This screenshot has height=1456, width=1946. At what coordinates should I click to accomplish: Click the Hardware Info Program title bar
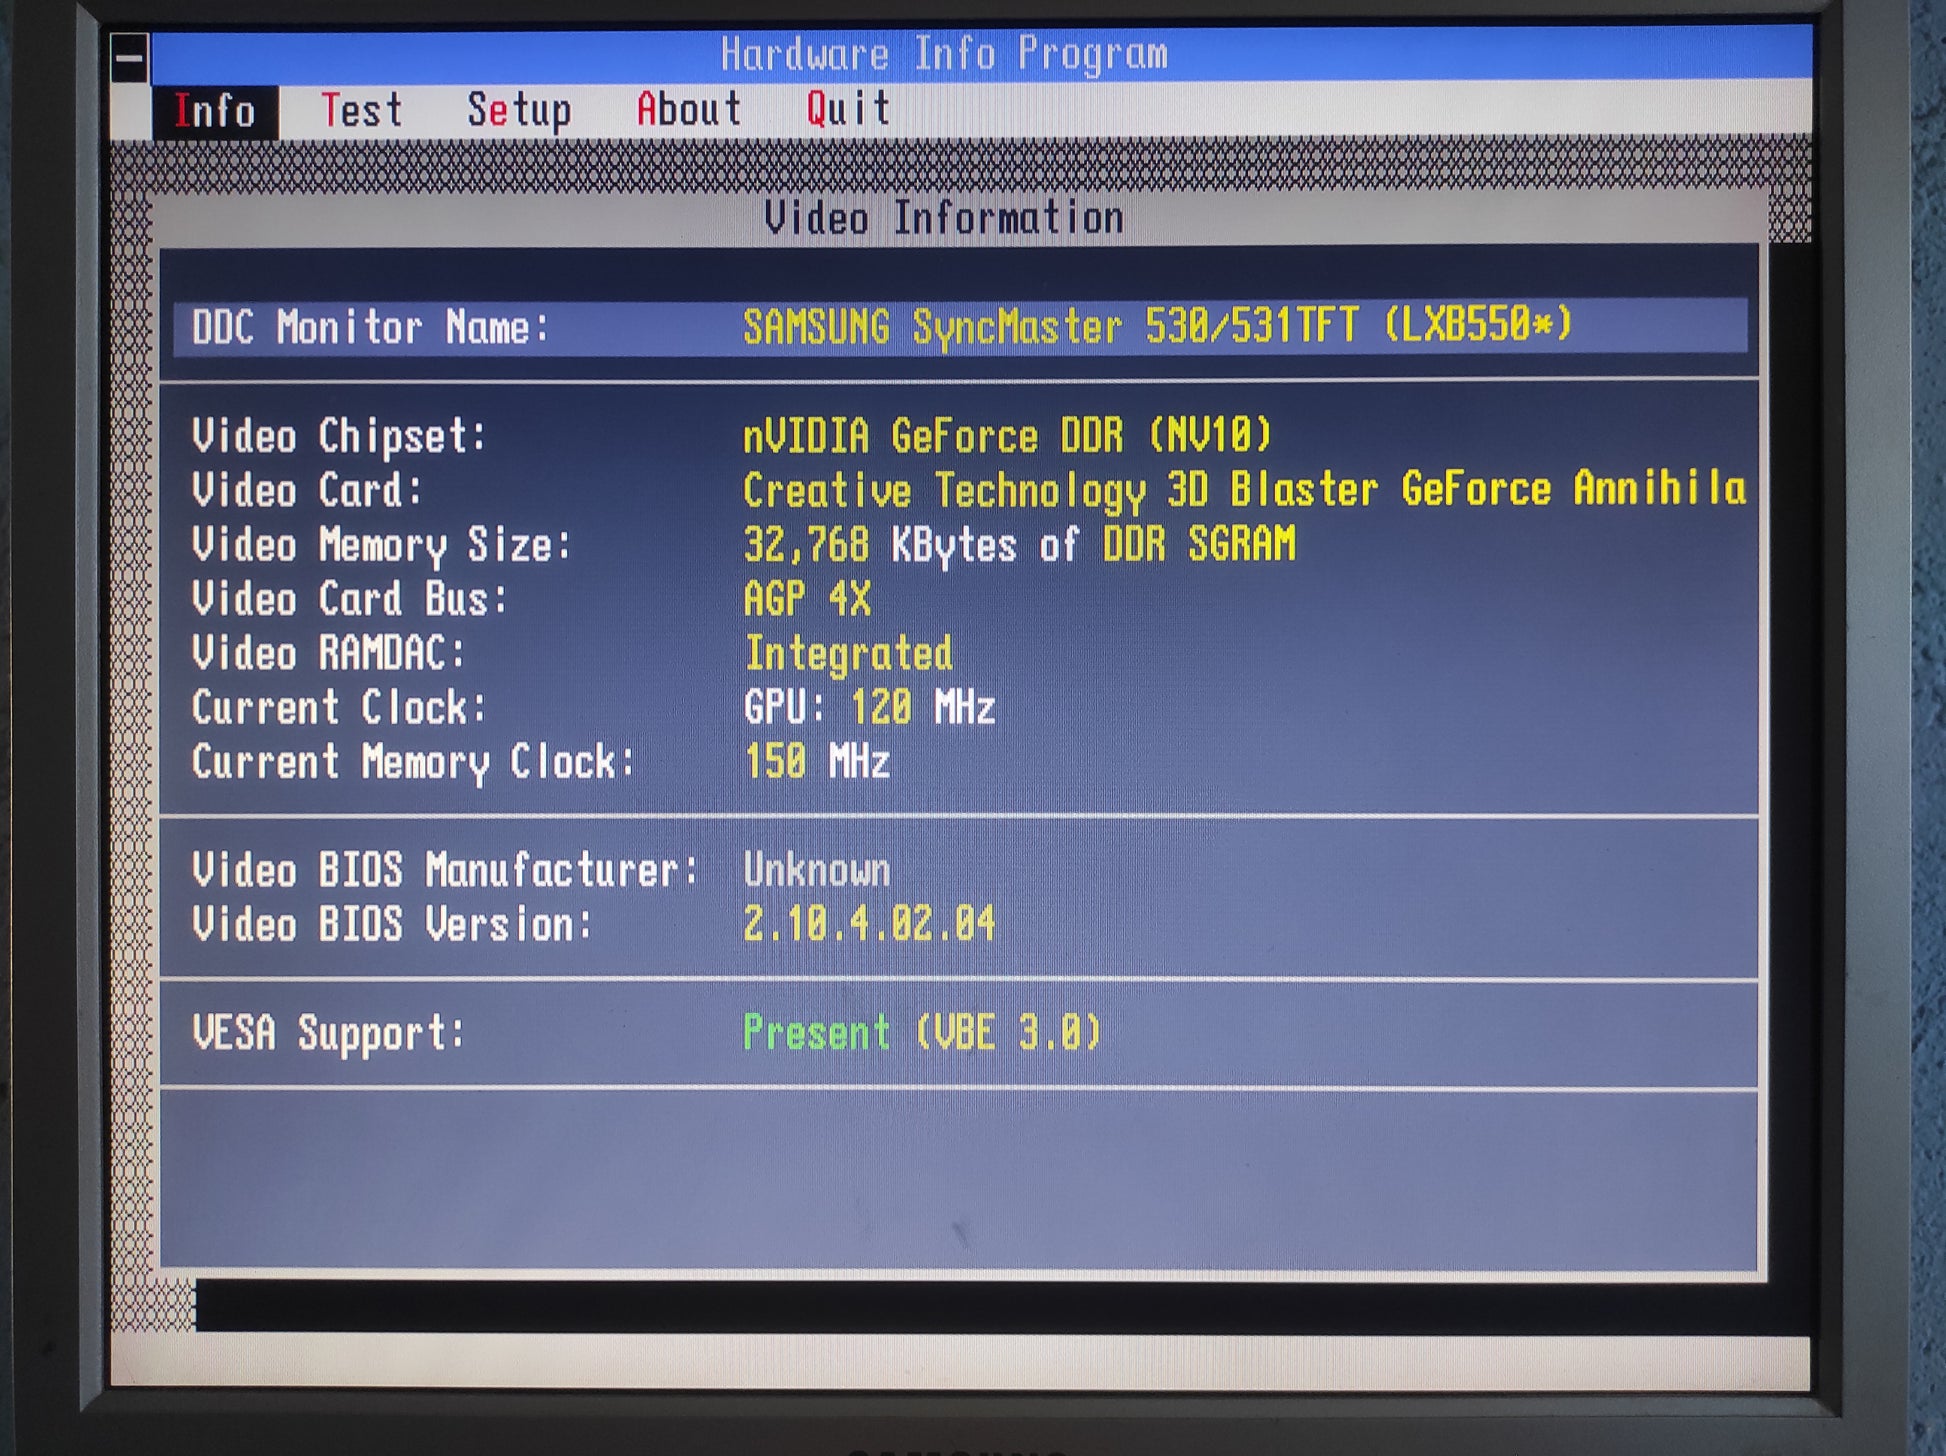(x=943, y=54)
